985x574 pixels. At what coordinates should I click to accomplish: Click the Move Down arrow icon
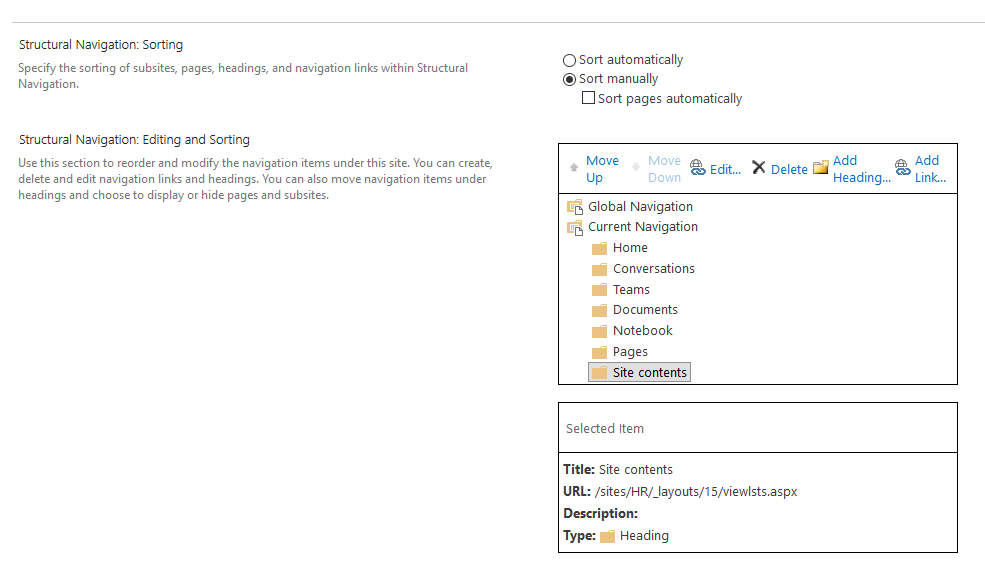(x=636, y=168)
